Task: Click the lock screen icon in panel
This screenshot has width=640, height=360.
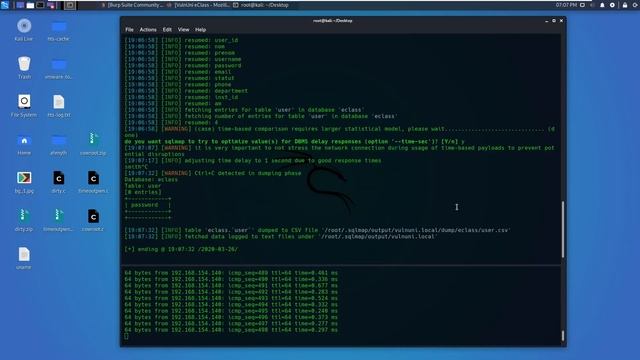Action: pos(625,5)
